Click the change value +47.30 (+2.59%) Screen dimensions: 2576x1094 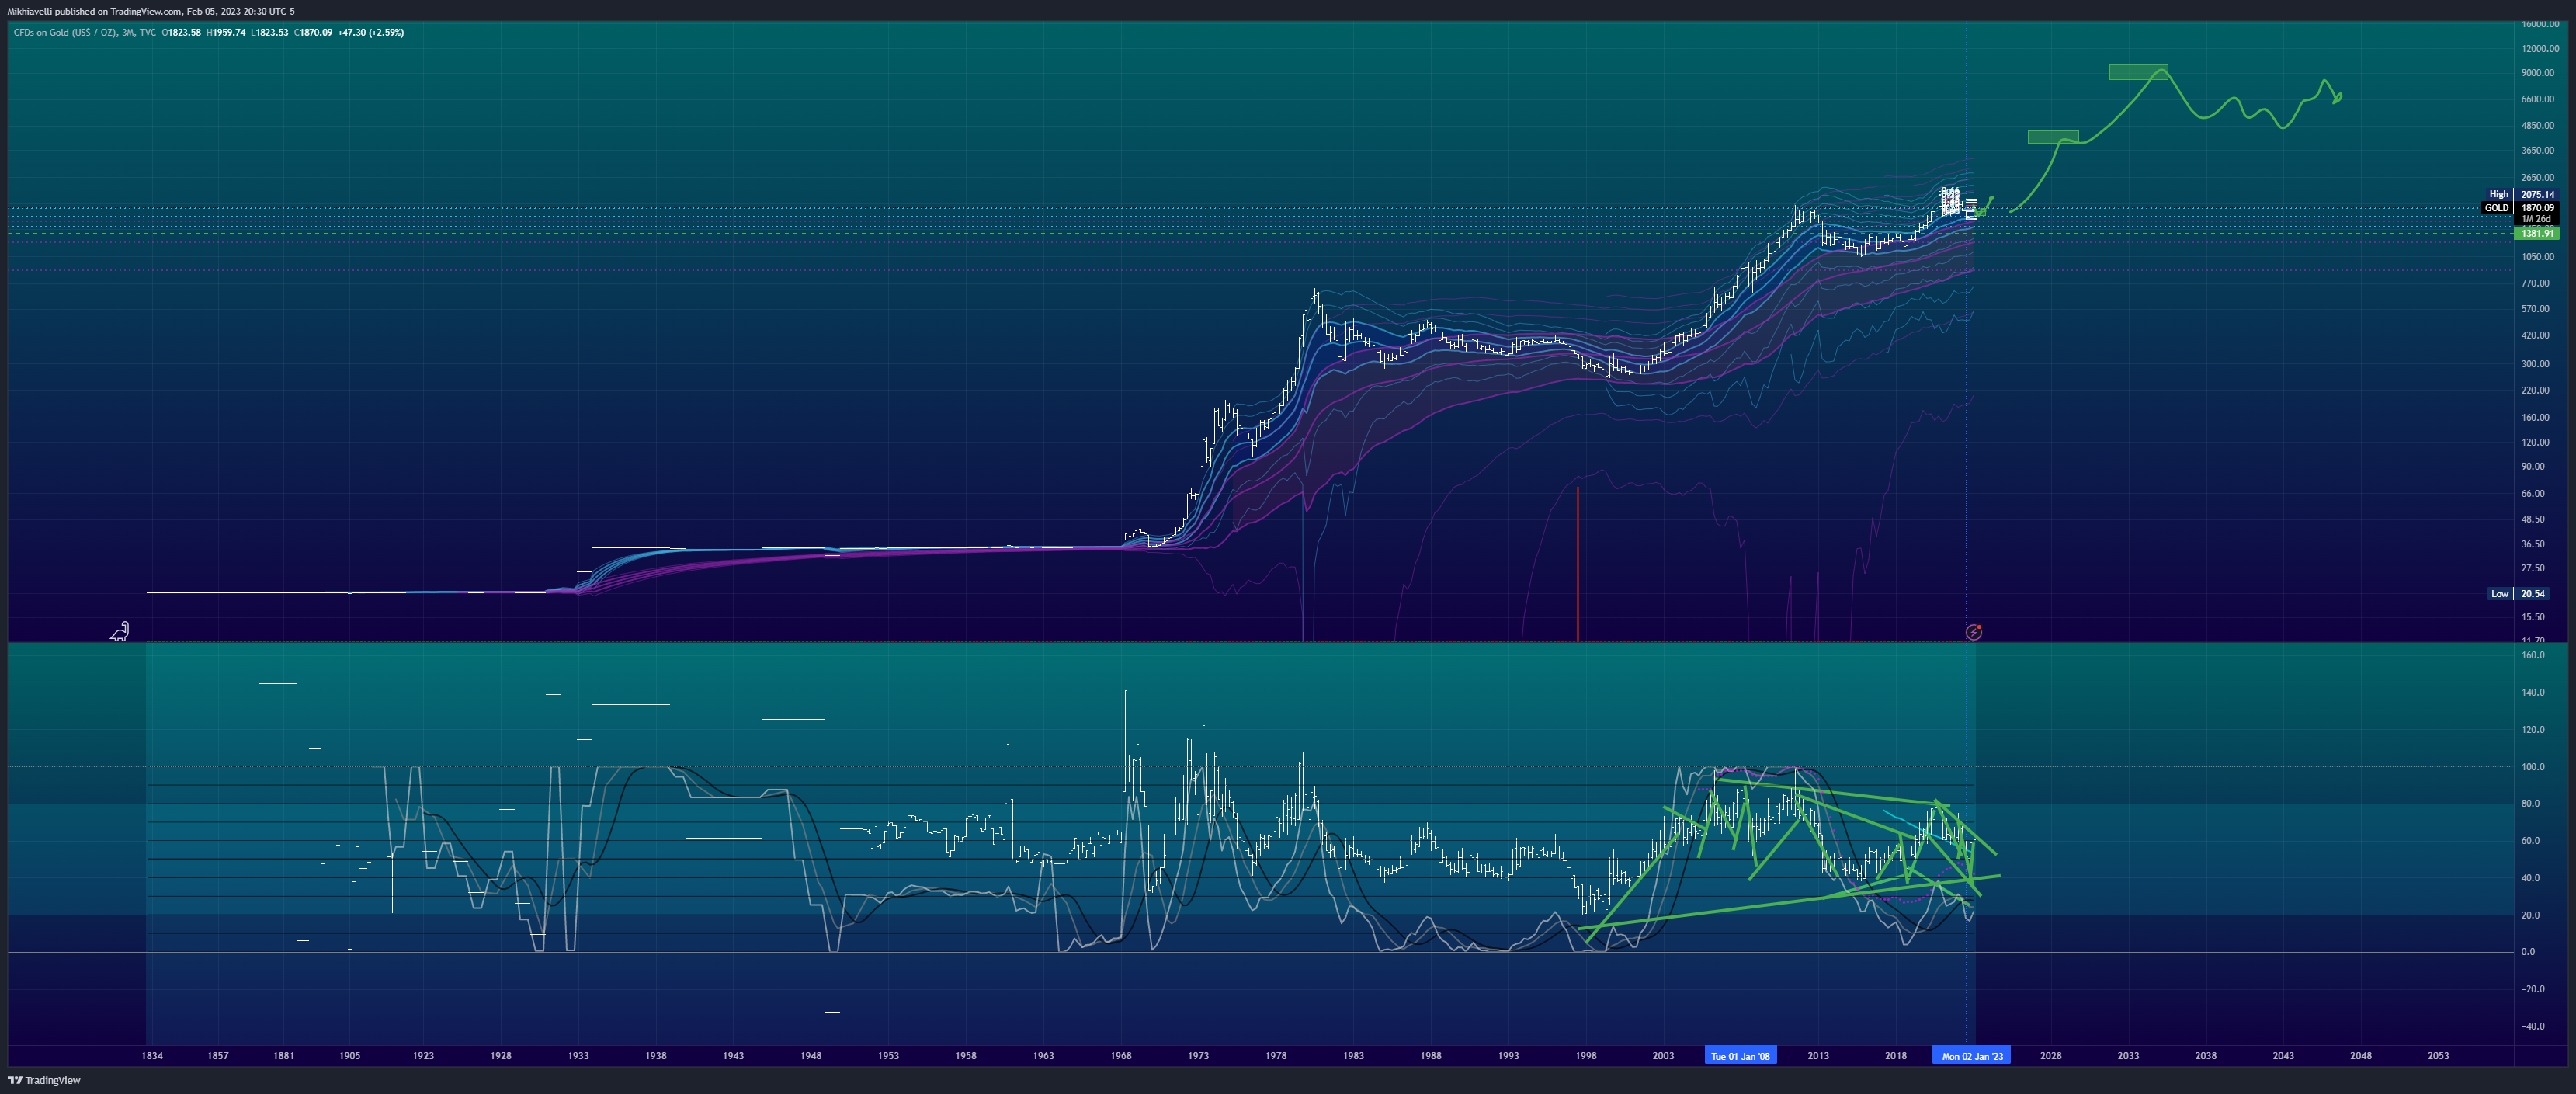pyautogui.click(x=371, y=32)
